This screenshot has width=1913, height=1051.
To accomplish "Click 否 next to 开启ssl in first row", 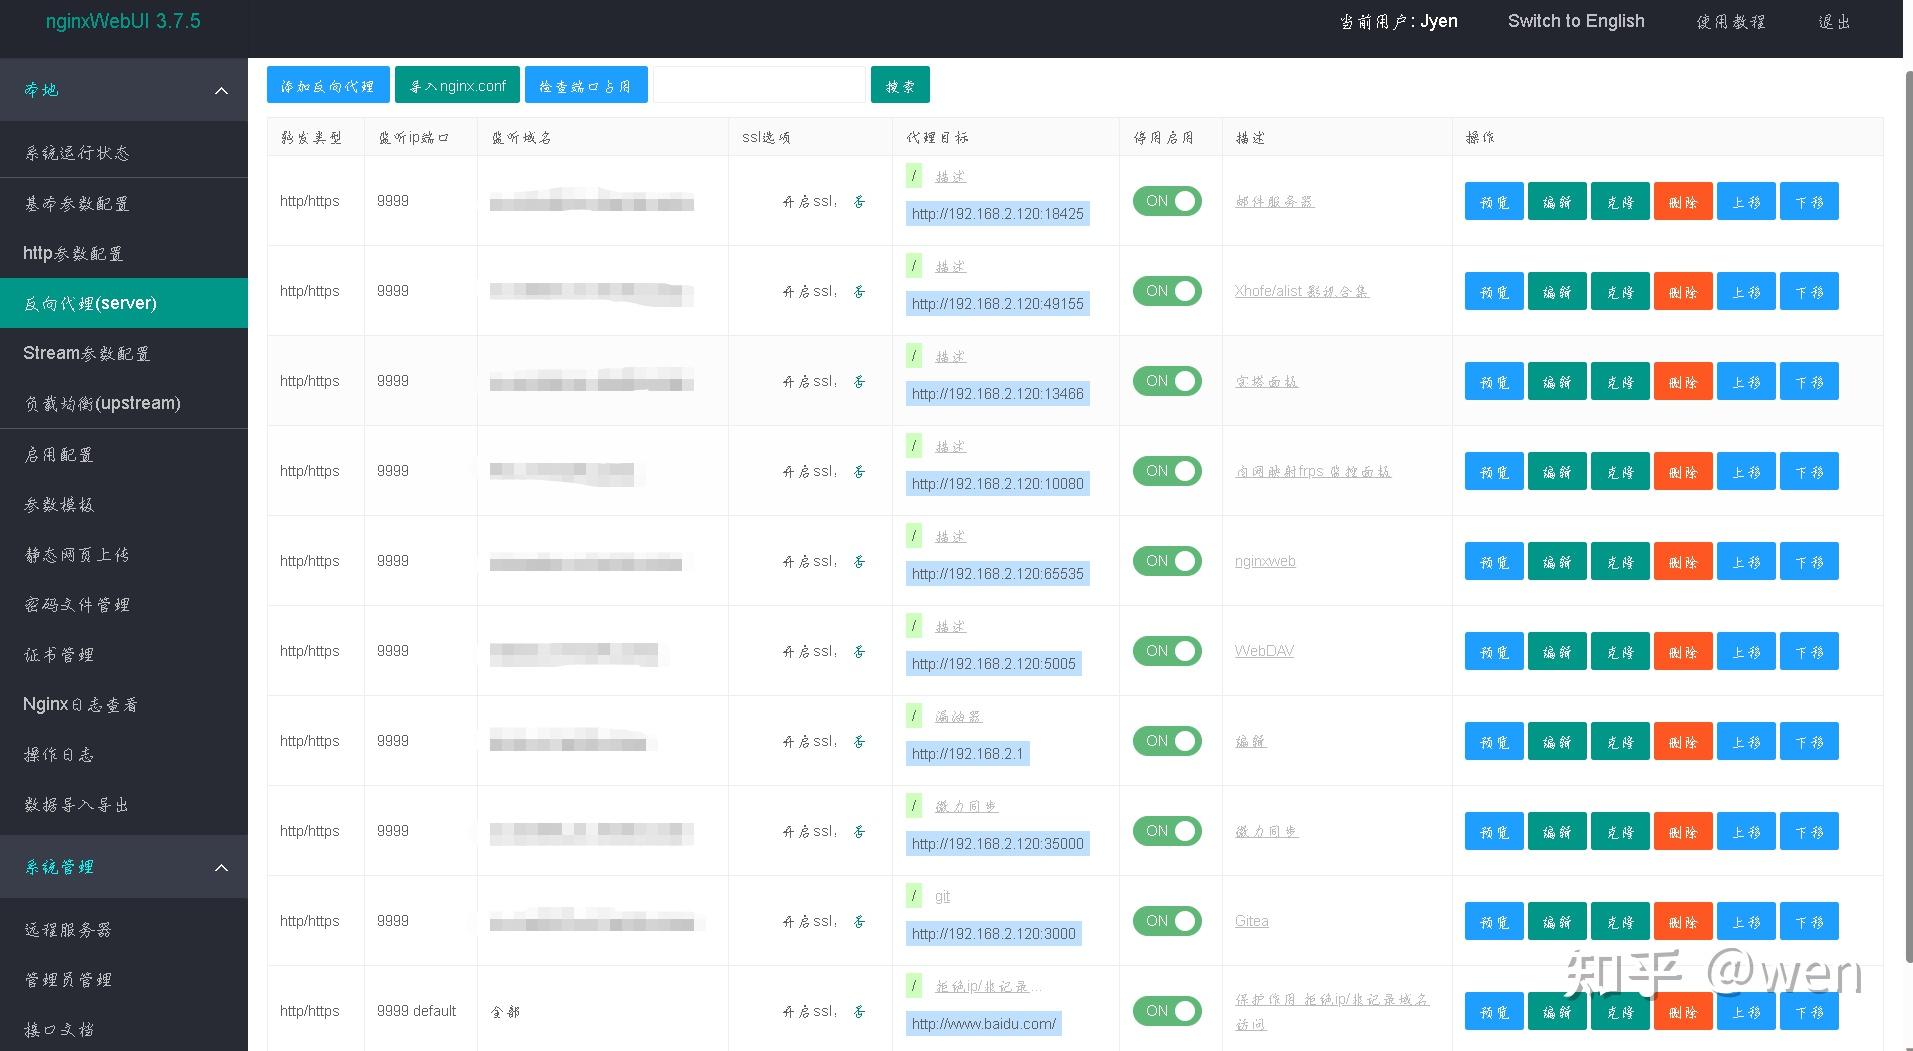I will [858, 201].
